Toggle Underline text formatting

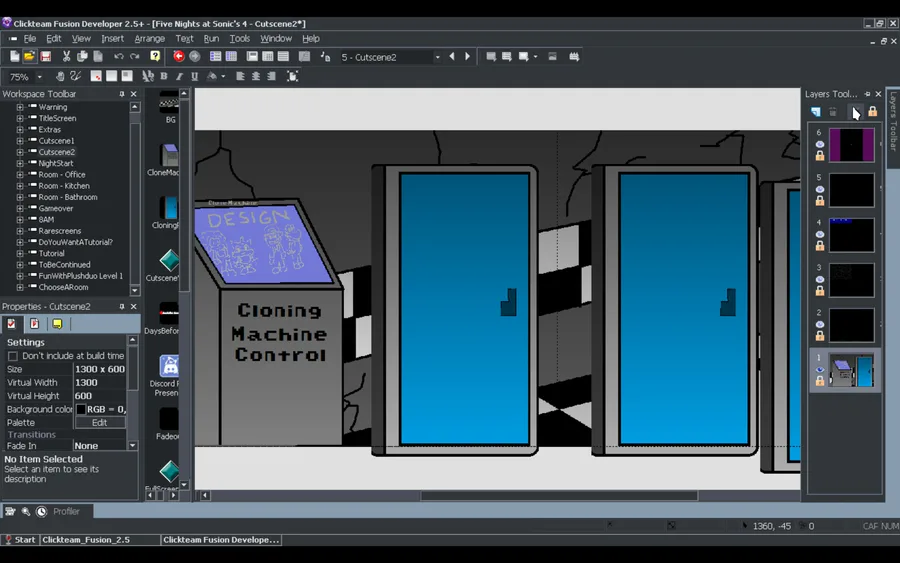(x=195, y=76)
